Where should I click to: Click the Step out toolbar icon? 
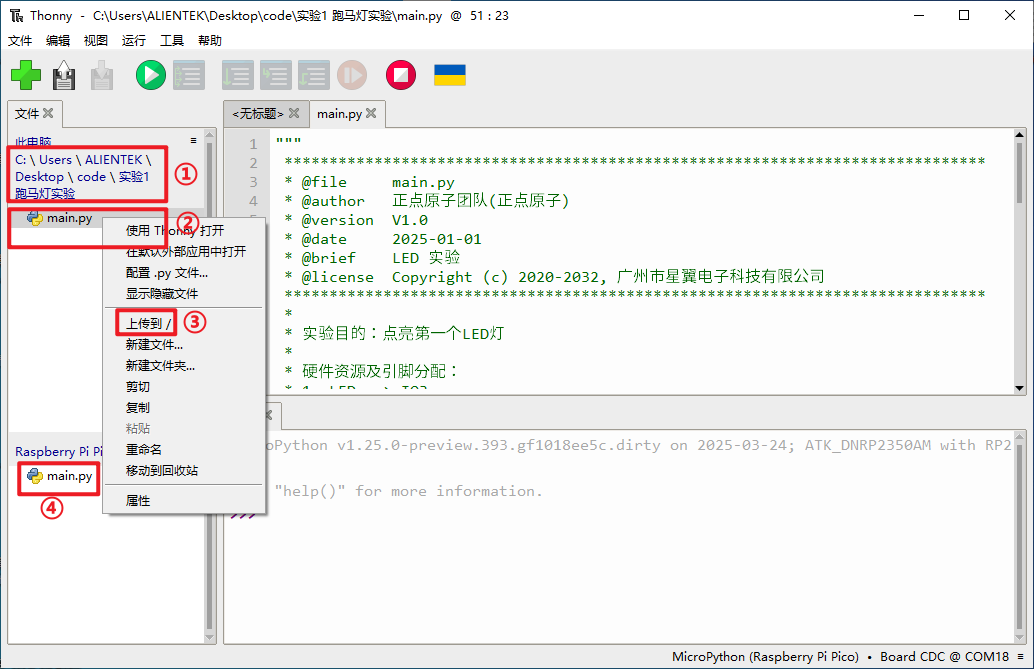[313, 75]
